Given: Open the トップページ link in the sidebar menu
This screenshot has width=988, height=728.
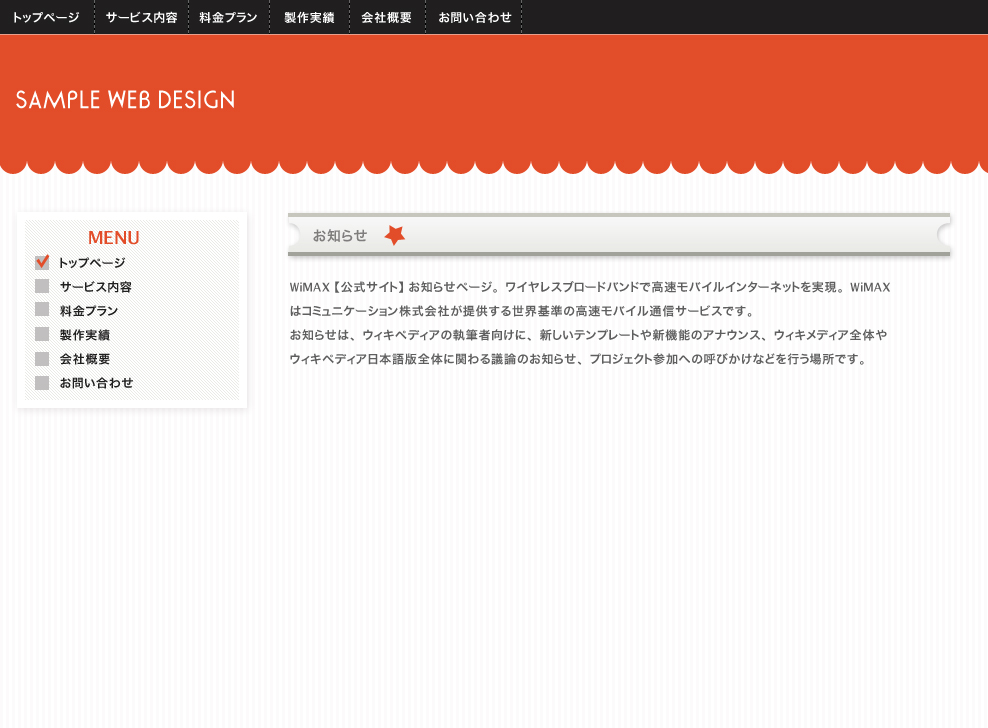Looking at the screenshot, I should [92, 263].
